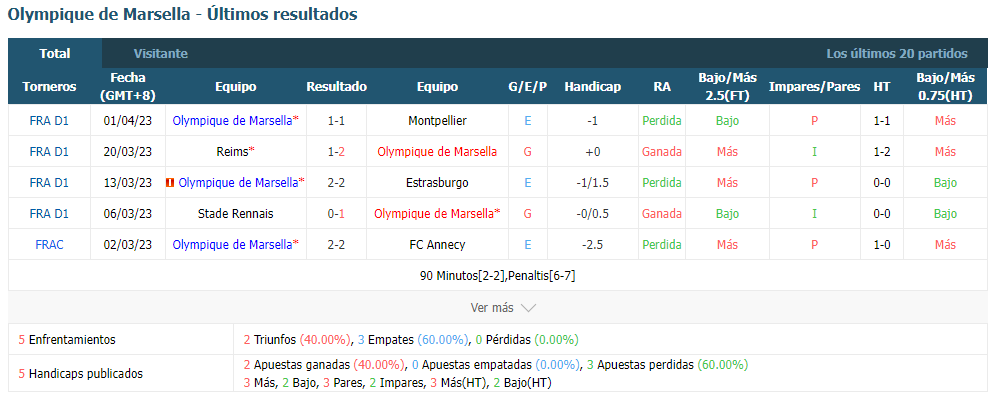Click the 90 Minutos penaltis note row
The height and width of the screenshot is (399, 998).
pyautogui.click(x=498, y=276)
